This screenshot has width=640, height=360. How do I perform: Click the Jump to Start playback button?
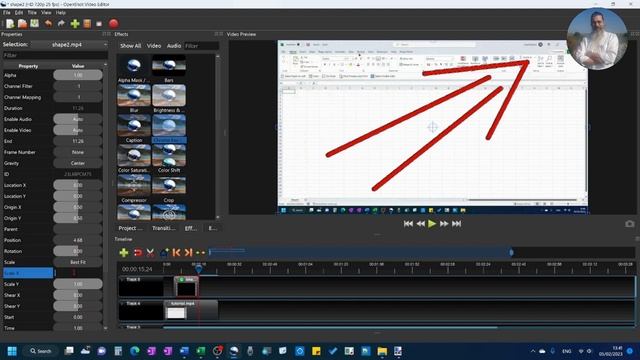tap(408, 224)
